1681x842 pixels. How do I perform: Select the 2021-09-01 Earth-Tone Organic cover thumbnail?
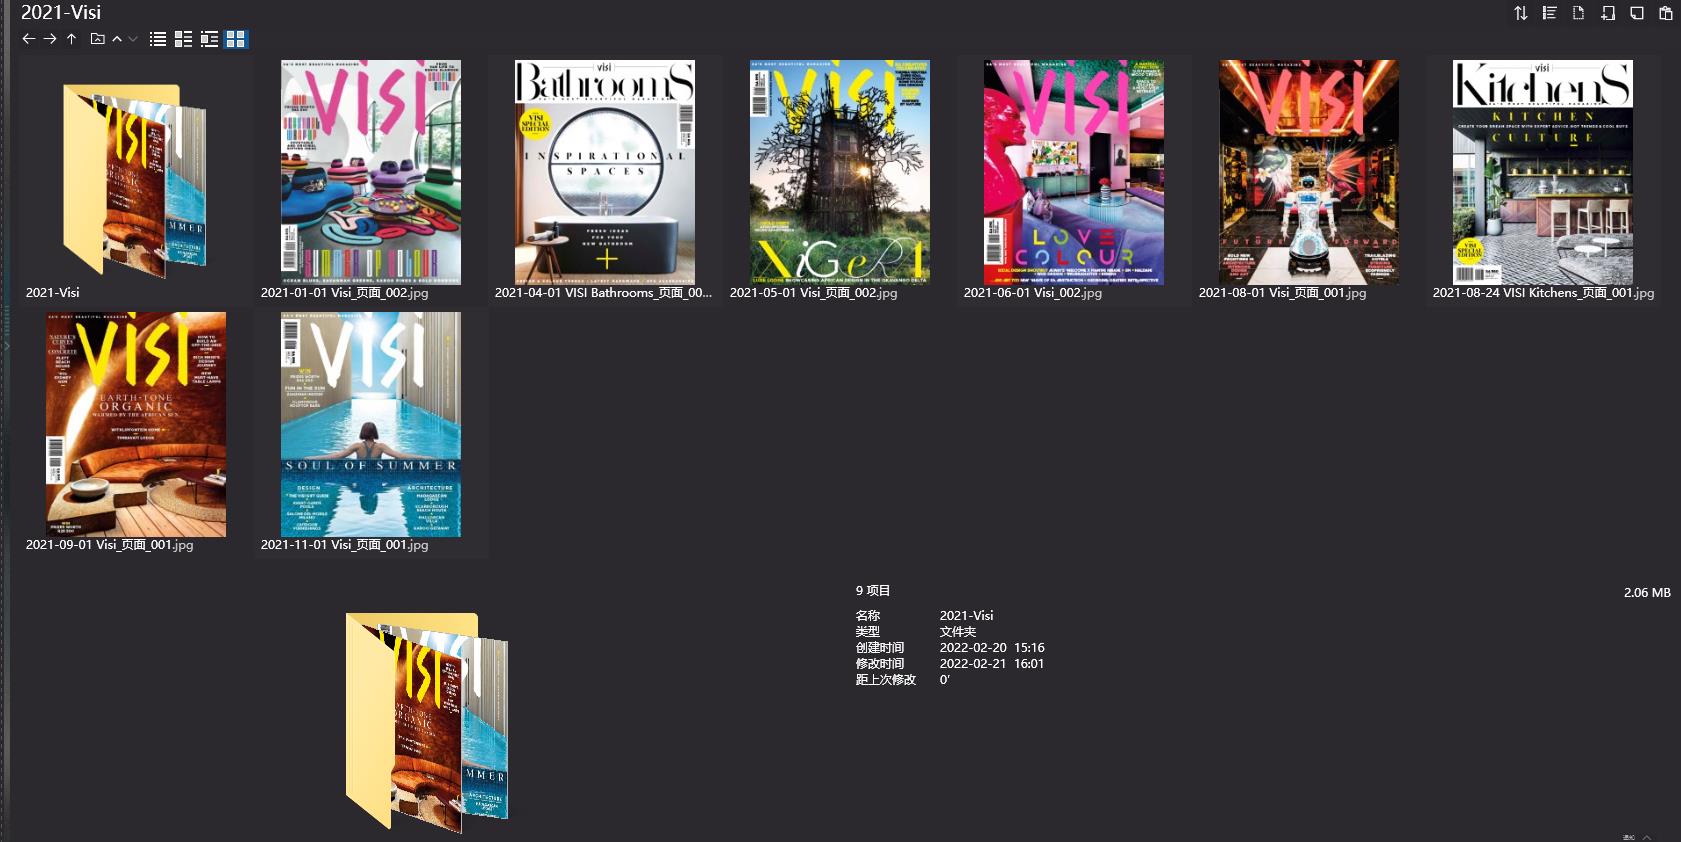tap(136, 424)
